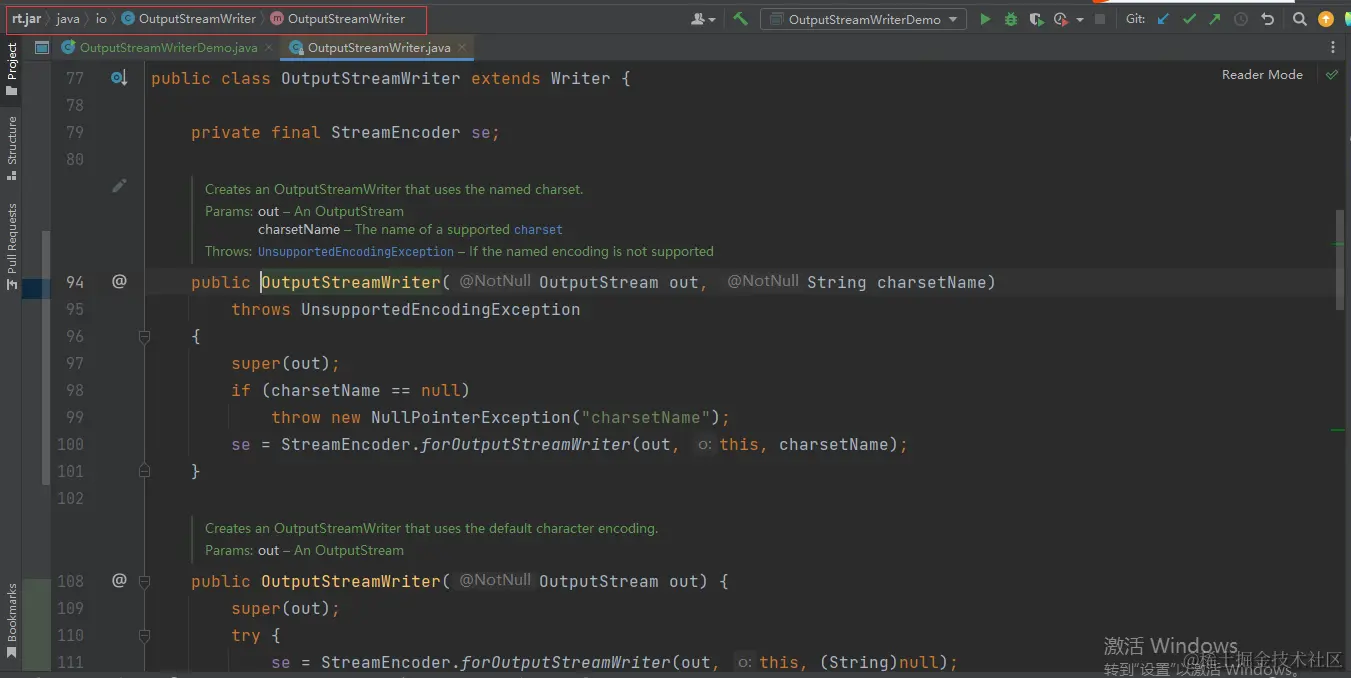
Task: Click forOutputStreamWriter call on line 100
Action: pyautogui.click(x=526, y=445)
